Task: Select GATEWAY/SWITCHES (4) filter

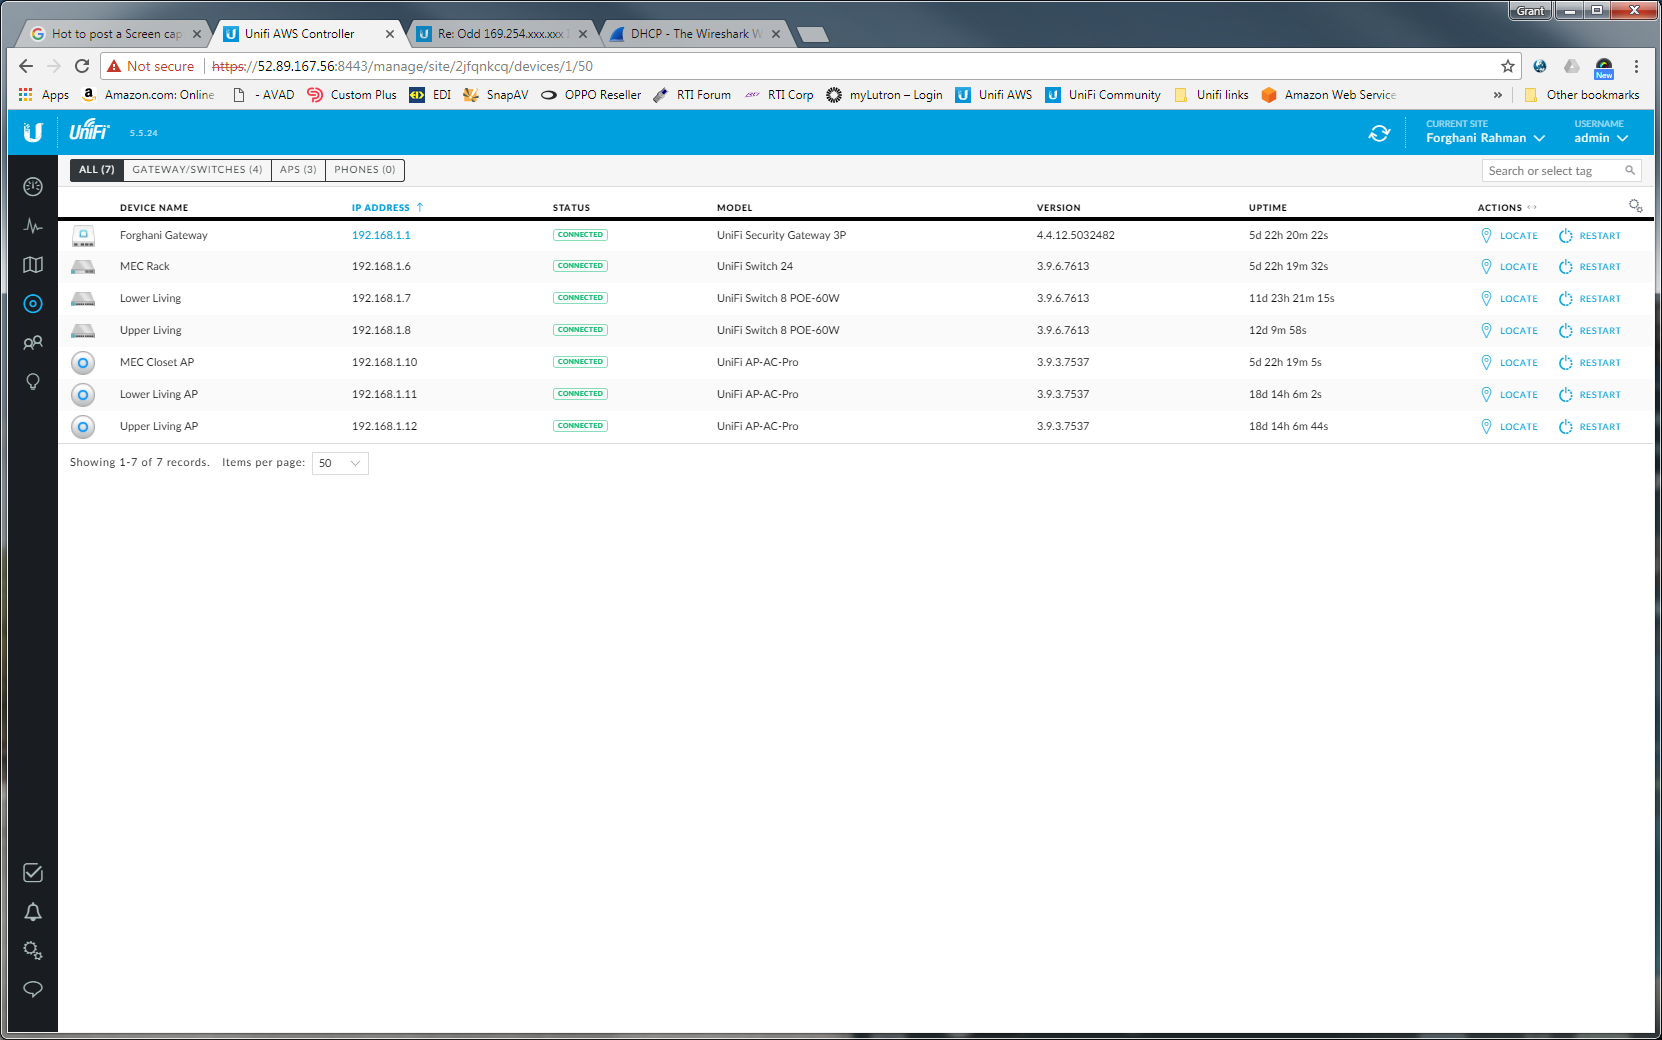Action: pyautogui.click(x=197, y=170)
